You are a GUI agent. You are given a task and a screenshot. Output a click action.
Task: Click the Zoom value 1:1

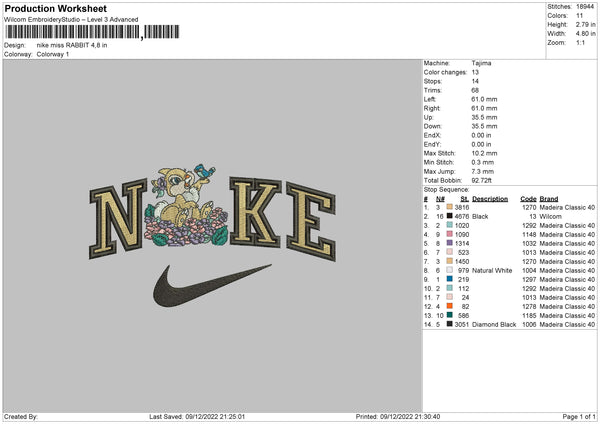580,42
